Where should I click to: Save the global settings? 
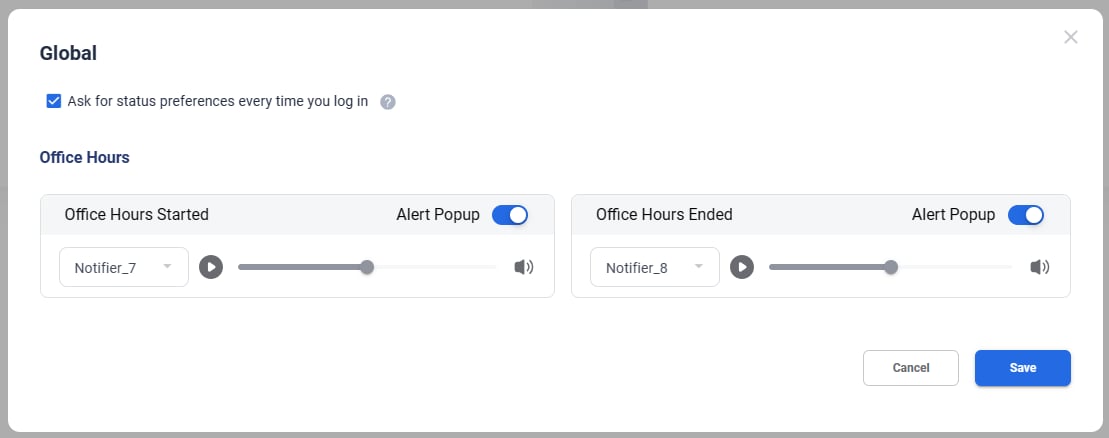(x=1022, y=368)
